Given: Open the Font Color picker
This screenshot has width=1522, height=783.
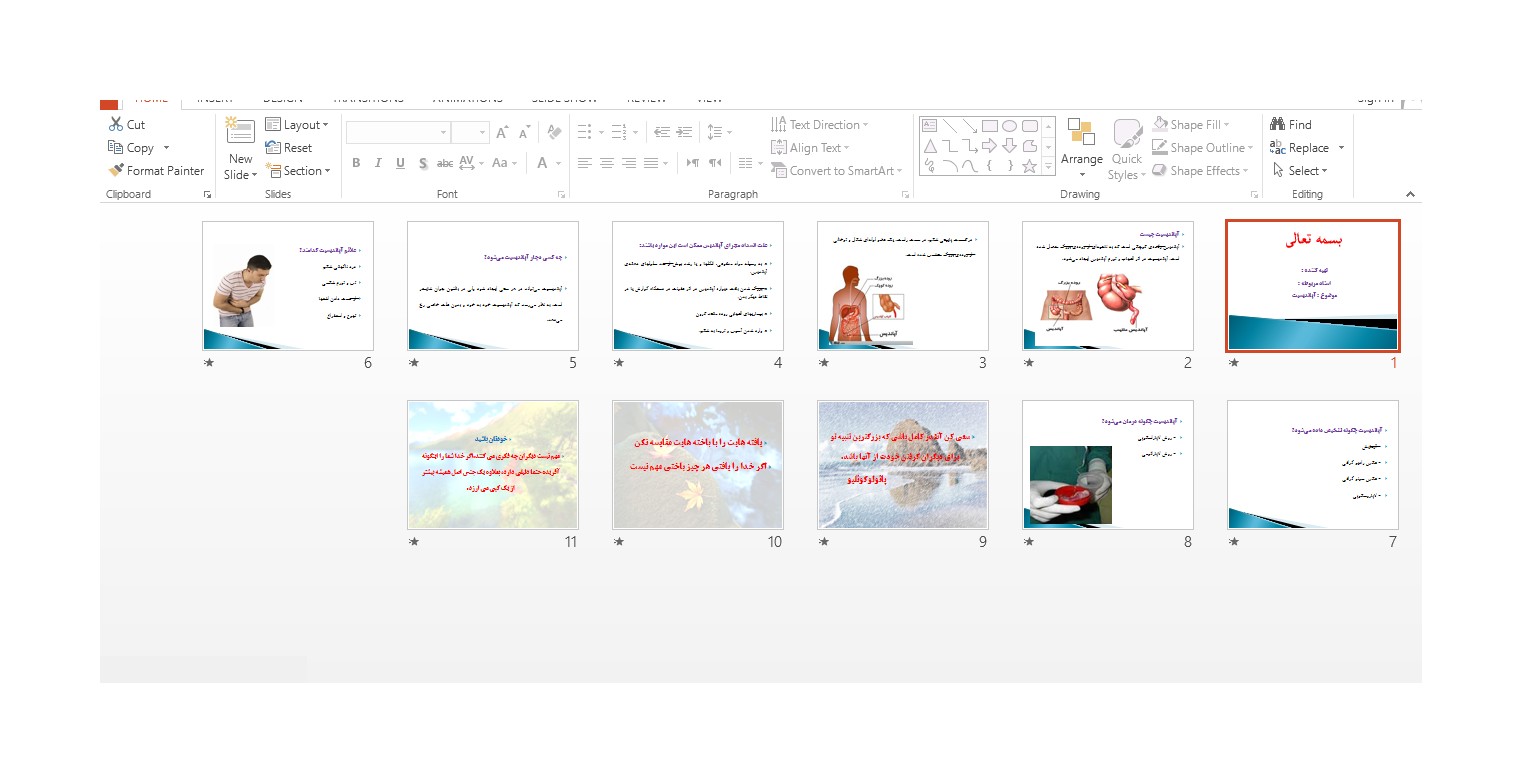Looking at the screenshot, I should 543,163.
